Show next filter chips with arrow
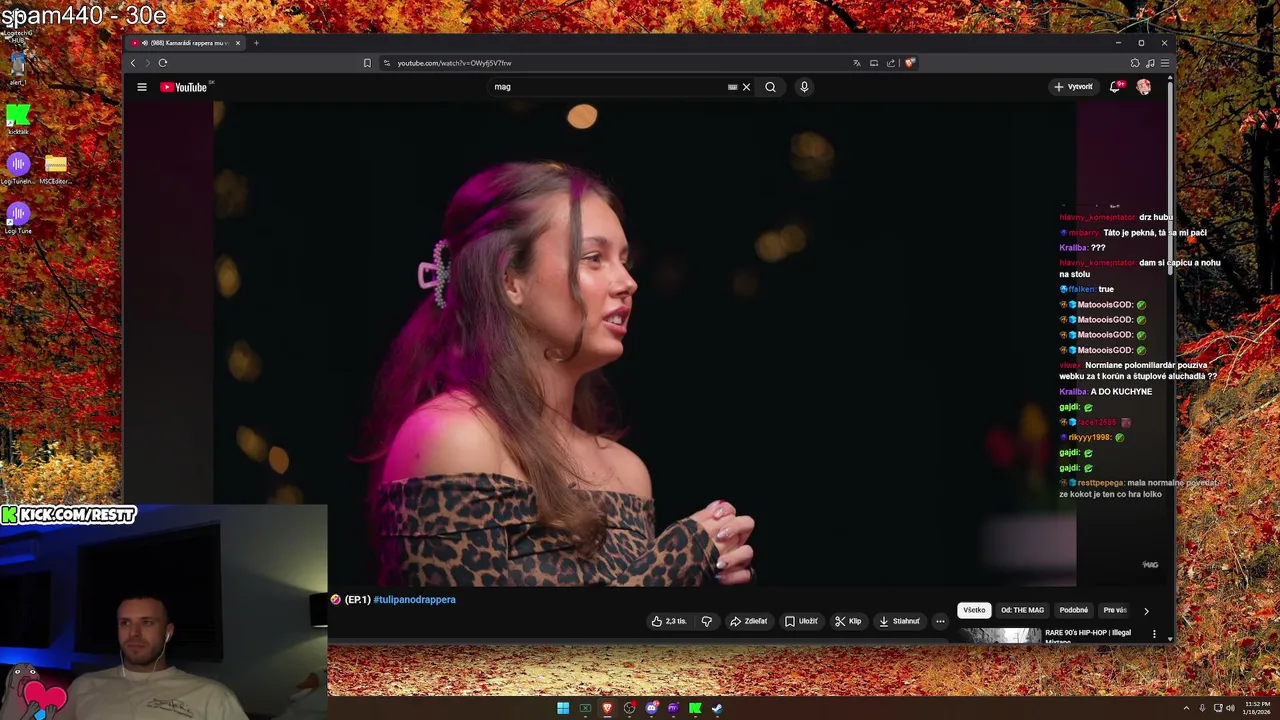This screenshot has width=1280, height=720. 1146,610
